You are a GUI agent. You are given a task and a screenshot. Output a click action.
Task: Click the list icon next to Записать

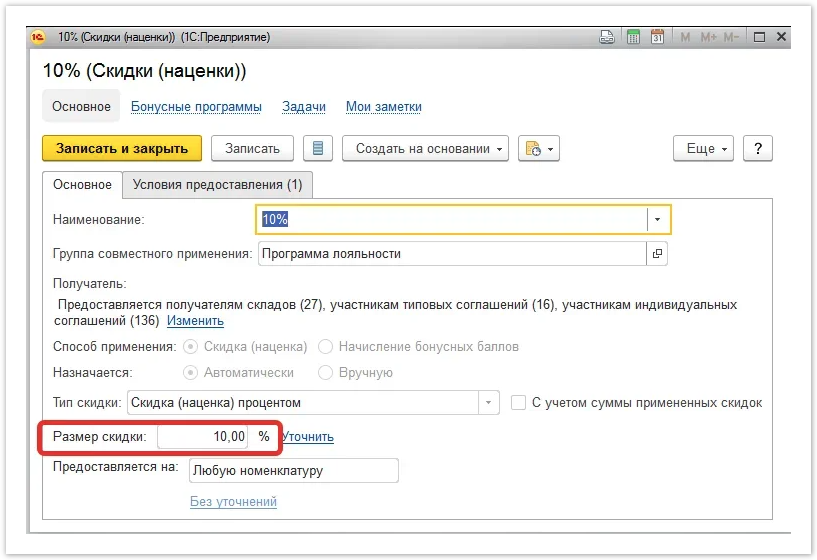tap(318, 148)
